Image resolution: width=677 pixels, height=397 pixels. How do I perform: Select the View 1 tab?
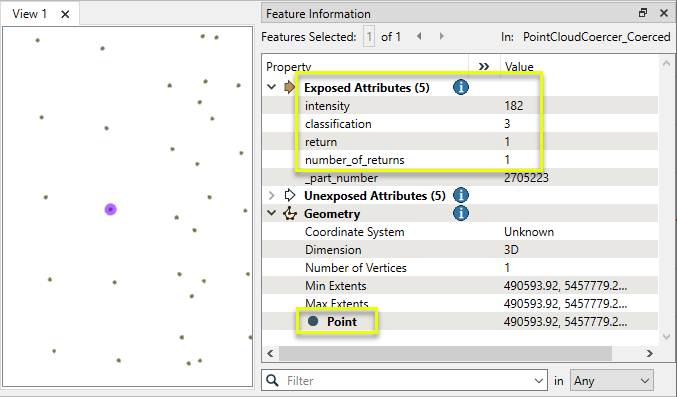click(29, 14)
